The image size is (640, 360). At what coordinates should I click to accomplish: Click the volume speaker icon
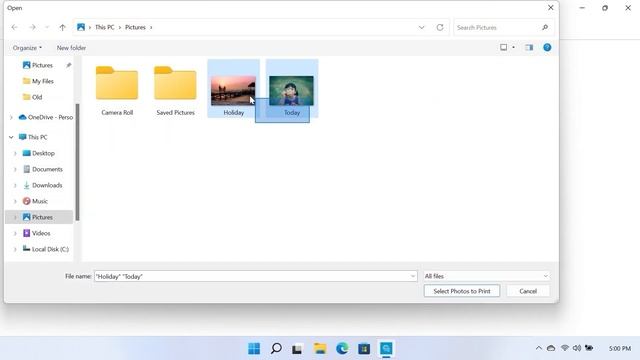(x=577, y=348)
